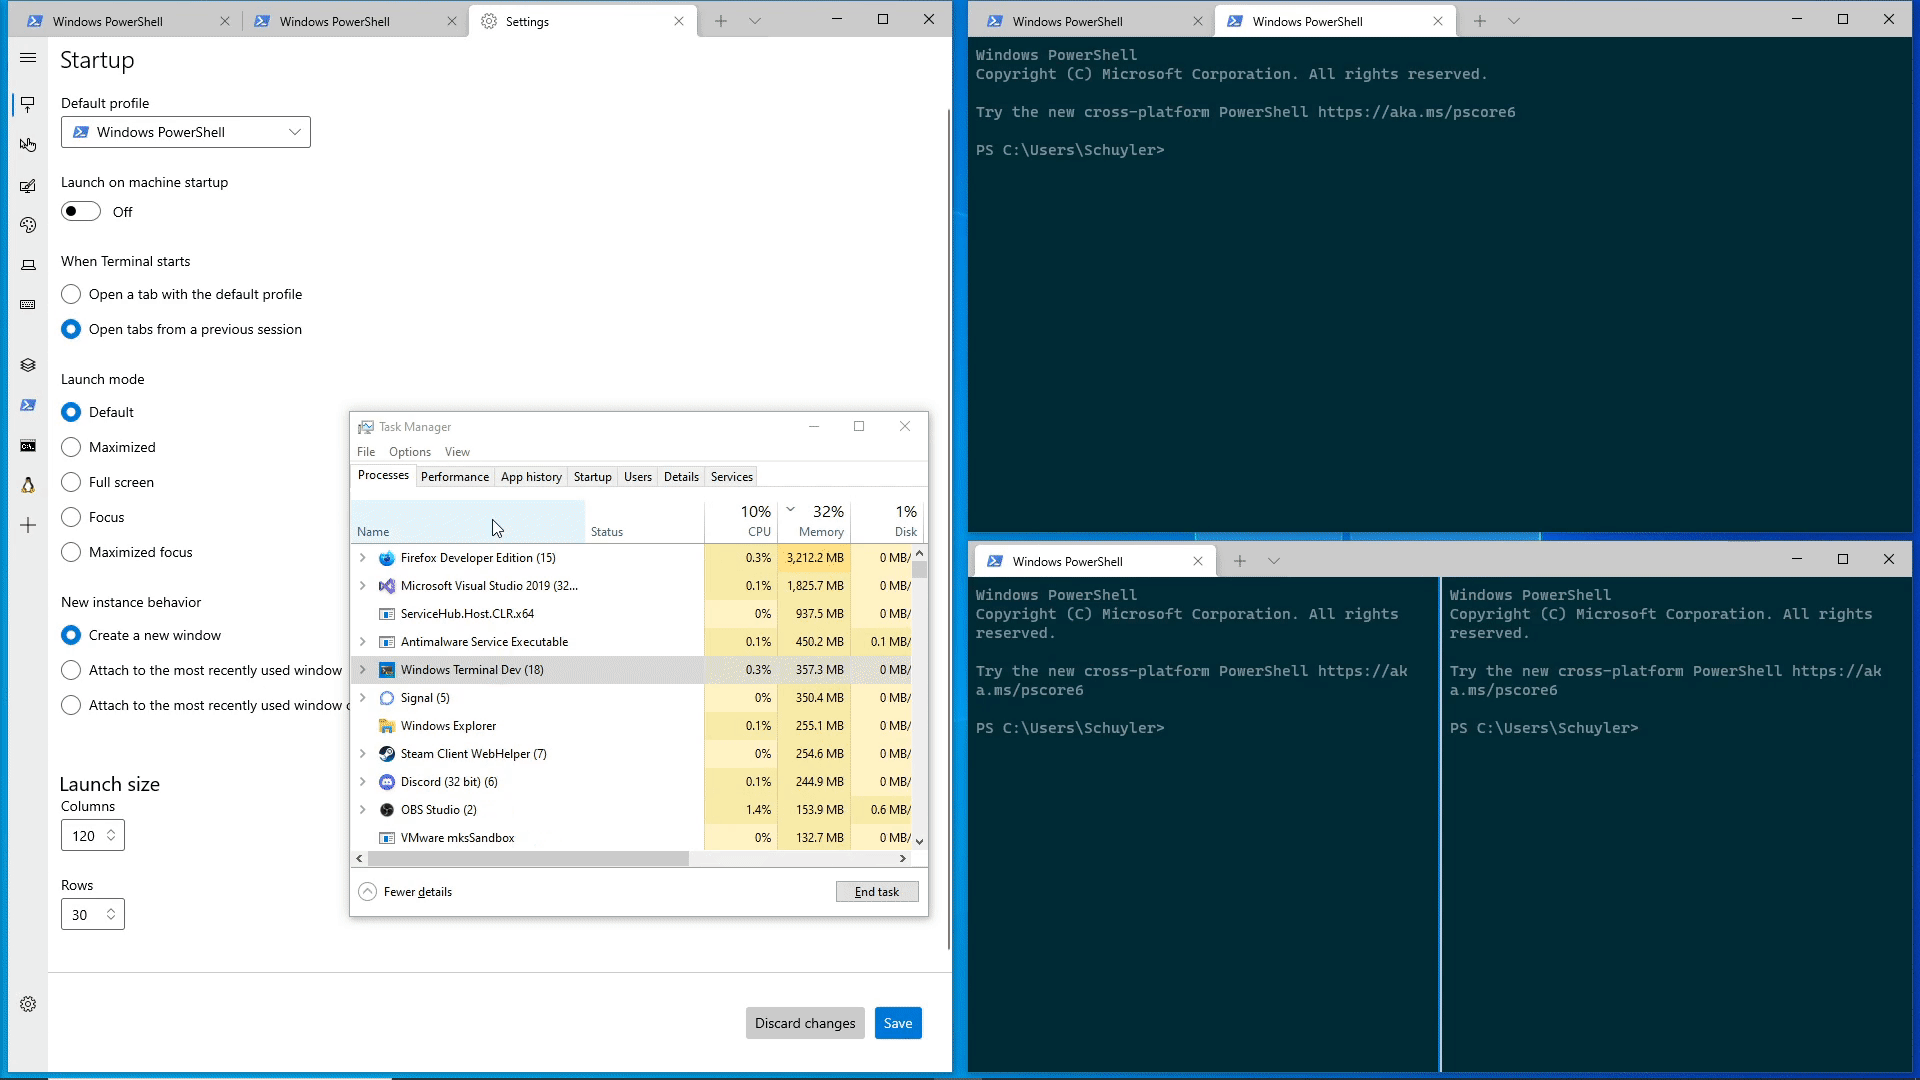Click the Signal process icon
The height and width of the screenshot is (1080, 1920).
[387, 698]
